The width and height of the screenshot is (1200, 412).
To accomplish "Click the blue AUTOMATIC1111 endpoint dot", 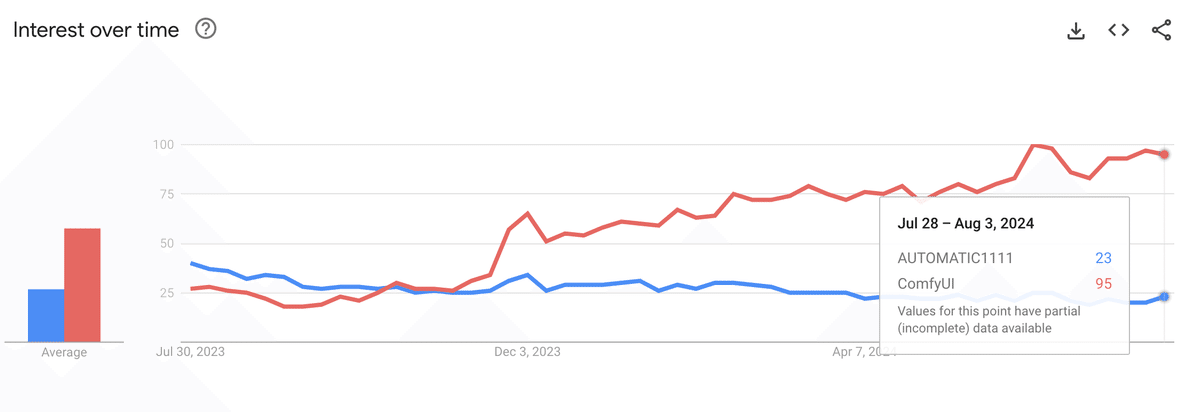I will tap(1165, 297).
